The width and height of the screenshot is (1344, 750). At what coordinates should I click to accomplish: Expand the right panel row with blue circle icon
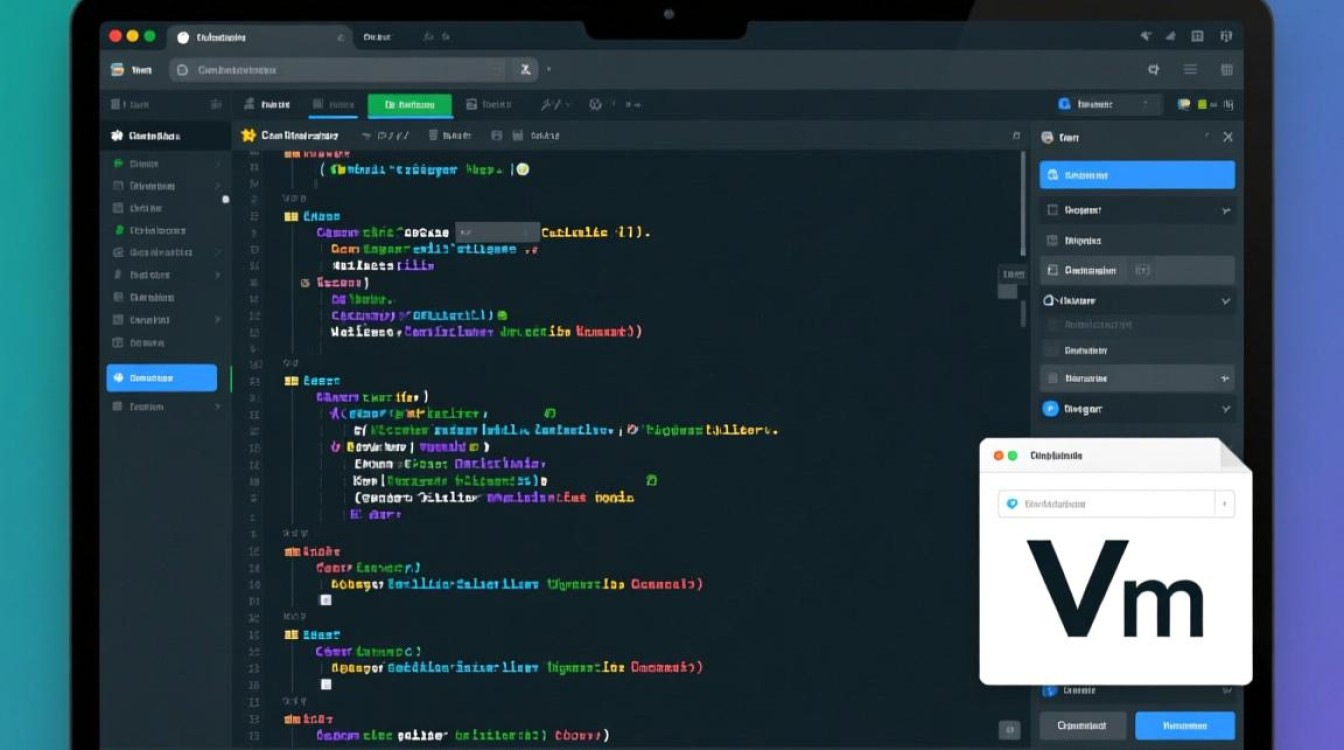pos(1226,409)
